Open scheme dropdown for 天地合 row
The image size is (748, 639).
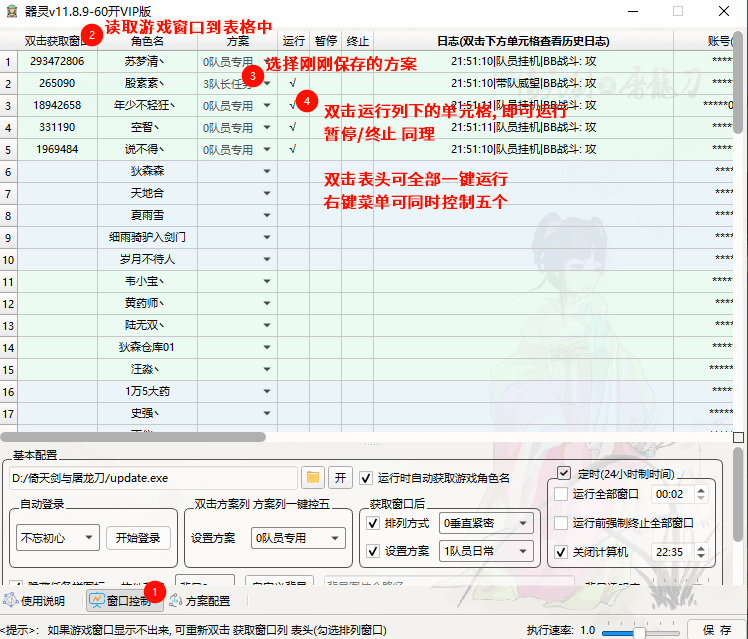[267, 193]
